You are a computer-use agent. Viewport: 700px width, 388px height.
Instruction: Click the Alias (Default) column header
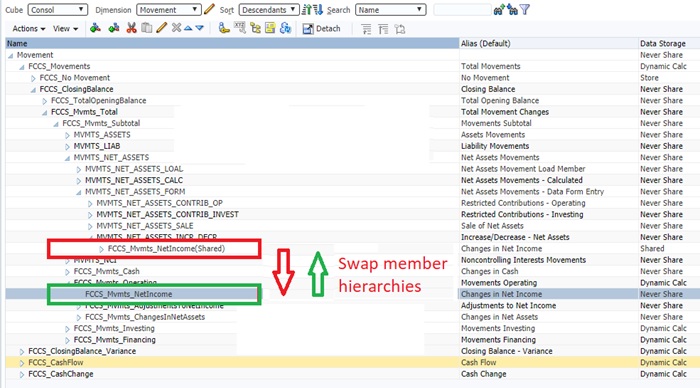(549, 43)
